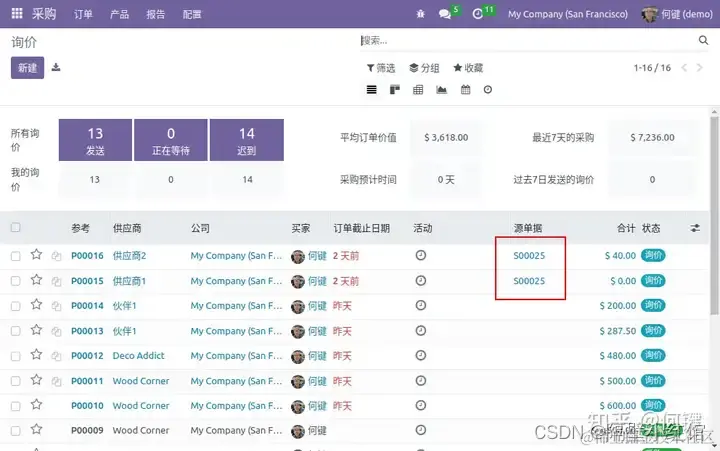720x451 pixels.
Task: Sort by the 订单截止日期 column header
Action: click(x=361, y=228)
